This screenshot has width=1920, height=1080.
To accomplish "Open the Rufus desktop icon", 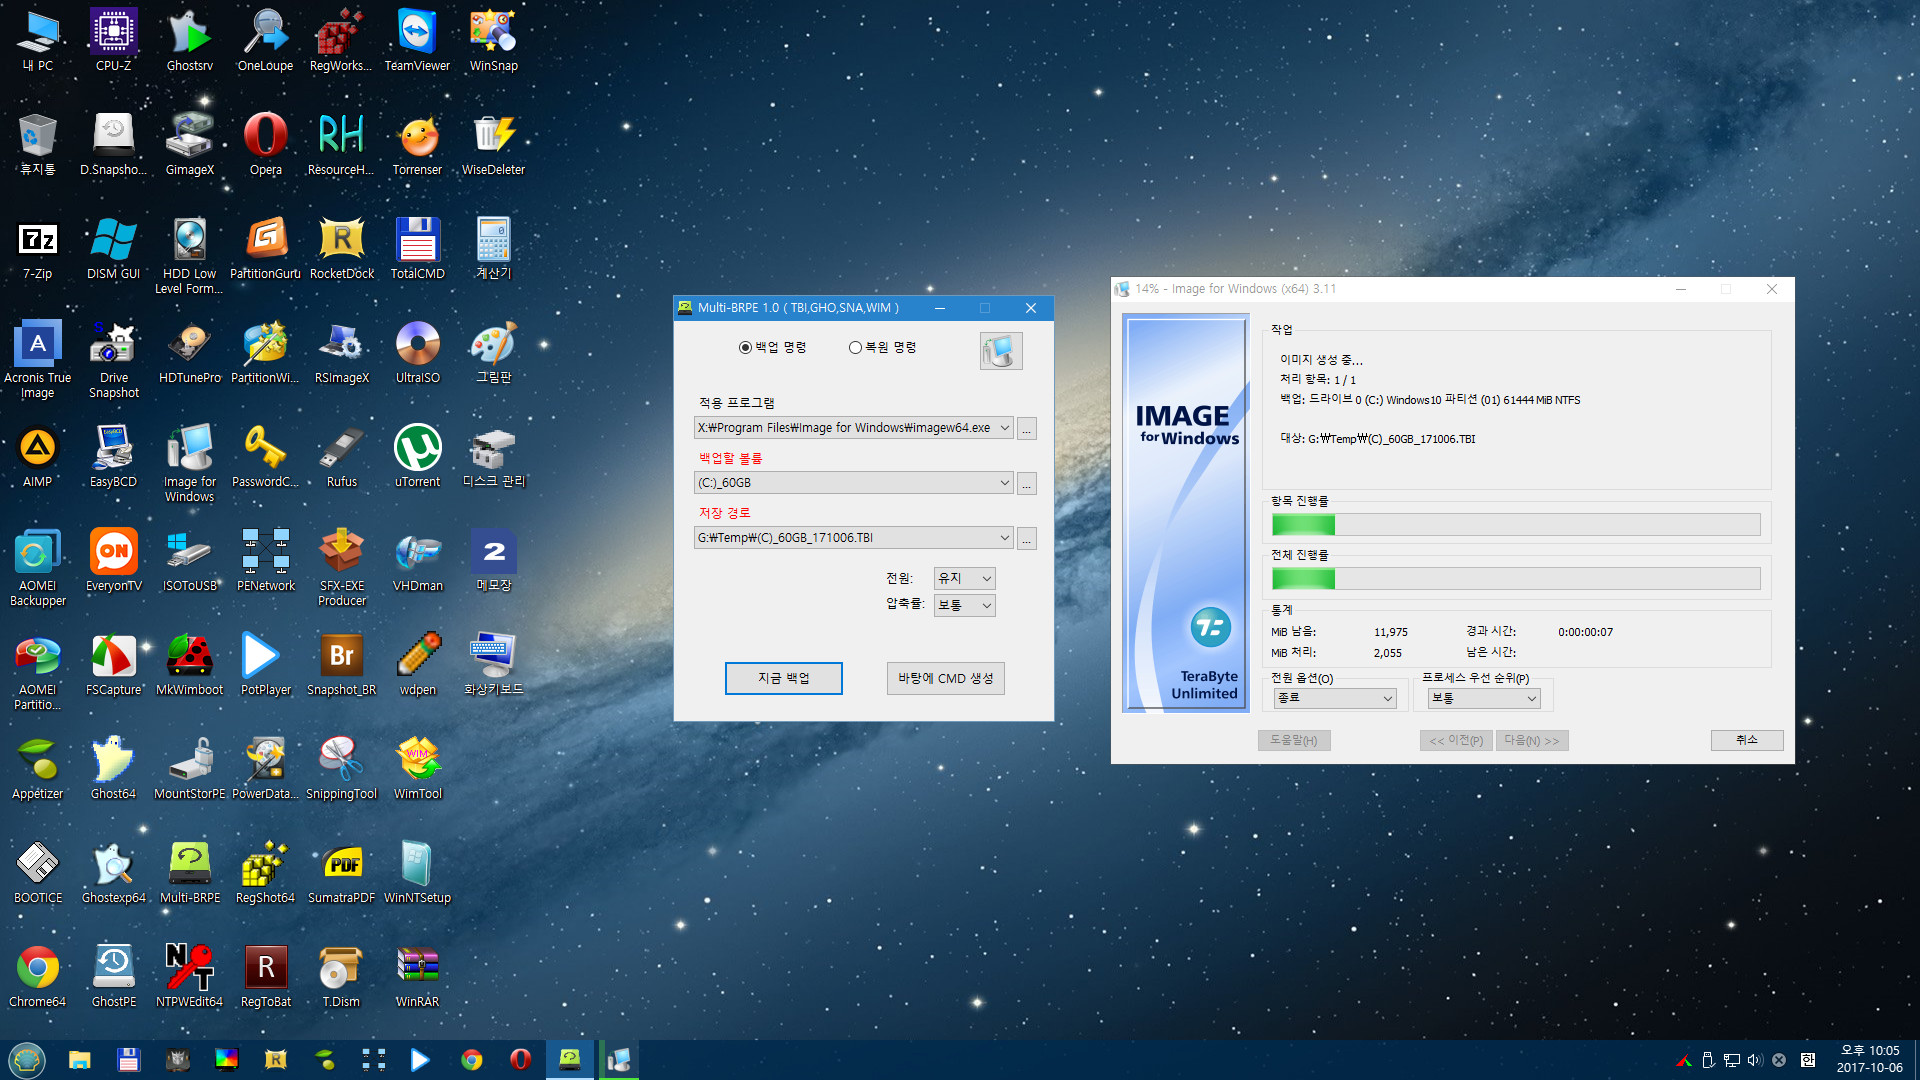I will pos(342,456).
